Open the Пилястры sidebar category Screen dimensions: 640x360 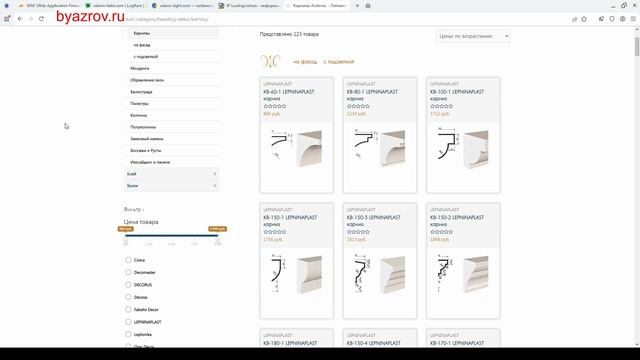[139, 104]
